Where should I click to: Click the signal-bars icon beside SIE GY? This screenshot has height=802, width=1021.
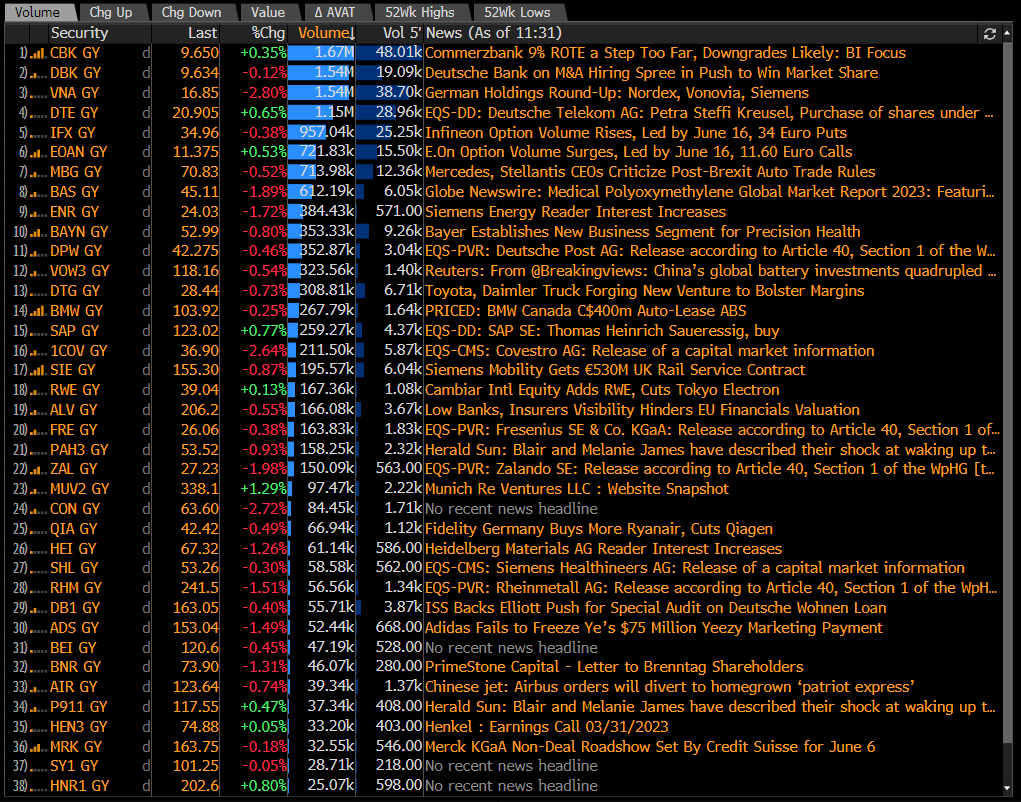pyautogui.click(x=38, y=370)
